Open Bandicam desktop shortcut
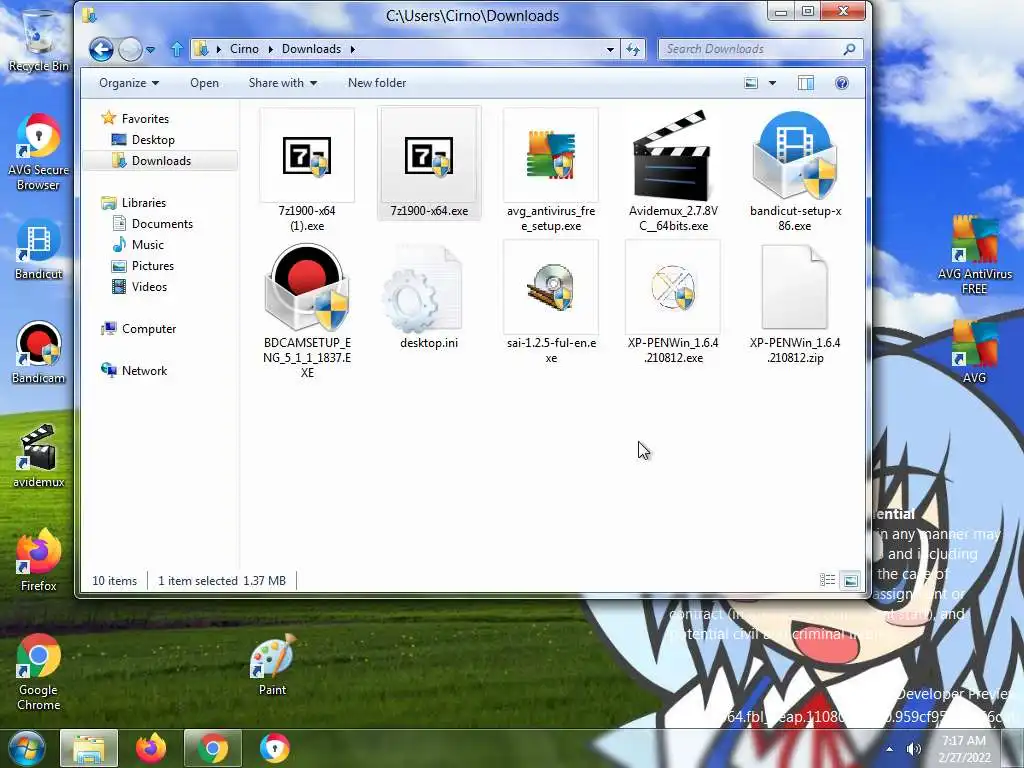This screenshot has height=768, width=1024. 39,353
